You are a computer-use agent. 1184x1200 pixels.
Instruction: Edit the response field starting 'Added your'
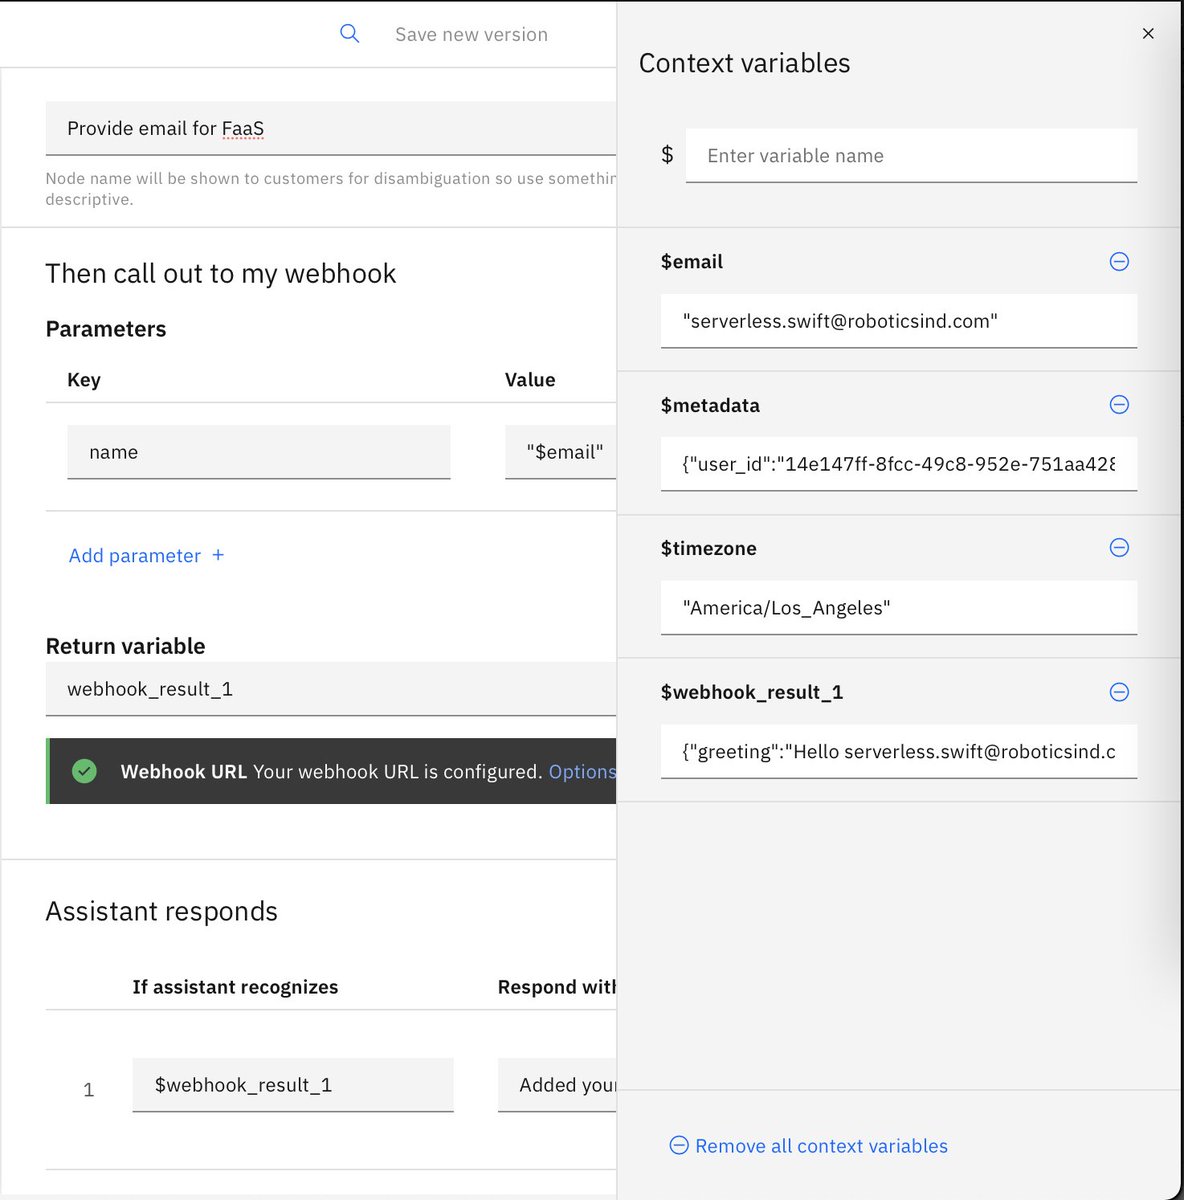pyautogui.click(x=557, y=1085)
